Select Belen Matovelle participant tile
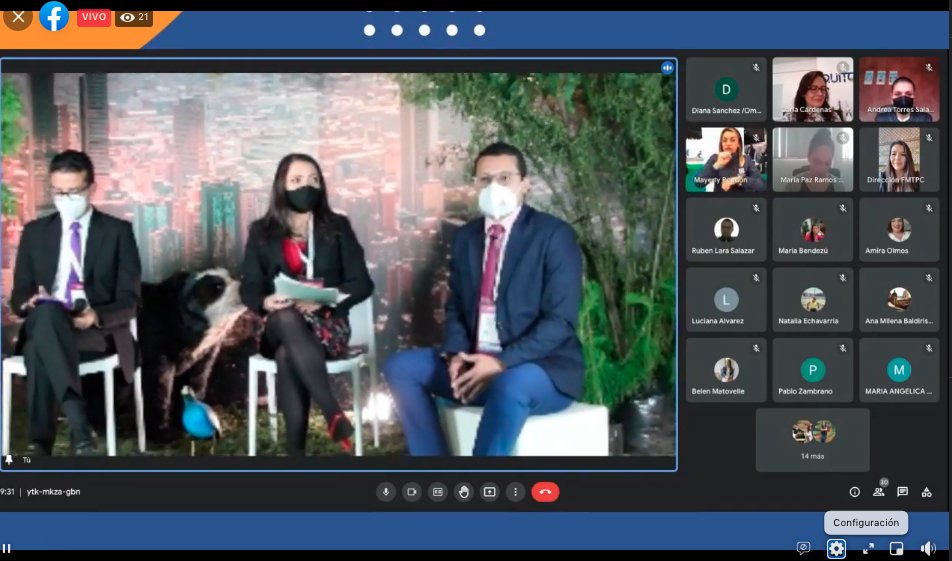This screenshot has height=561, width=952. coord(726,370)
